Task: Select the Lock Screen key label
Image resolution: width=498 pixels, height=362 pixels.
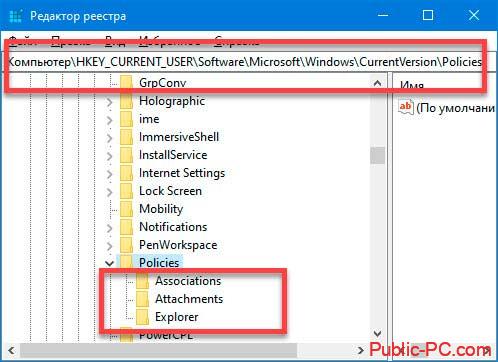Action: pyautogui.click(x=170, y=191)
